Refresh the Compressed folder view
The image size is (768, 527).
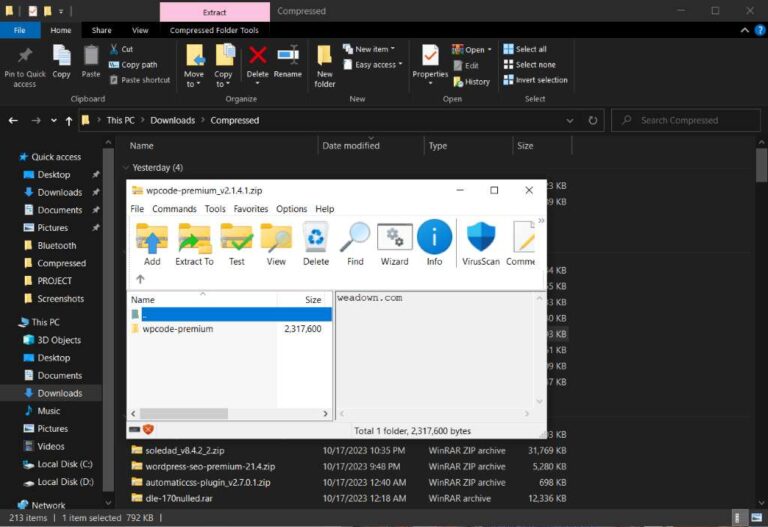[x=593, y=120]
